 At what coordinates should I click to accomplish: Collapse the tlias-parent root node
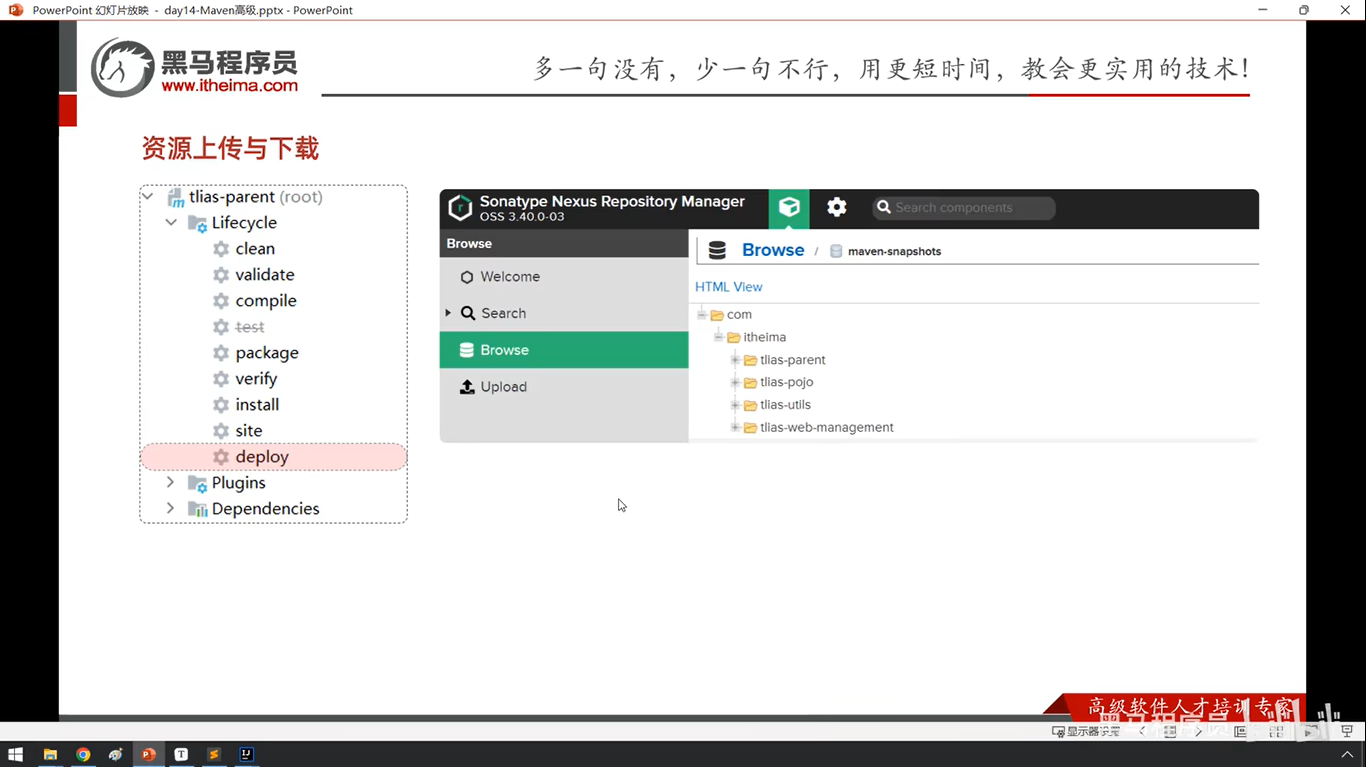coord(148,197)
